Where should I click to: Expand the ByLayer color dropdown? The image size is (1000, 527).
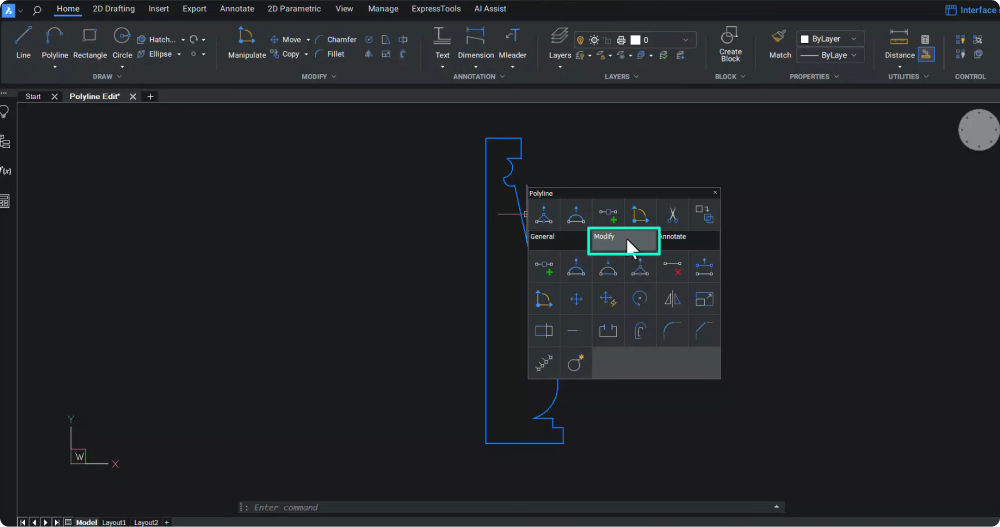coord(854,39)
